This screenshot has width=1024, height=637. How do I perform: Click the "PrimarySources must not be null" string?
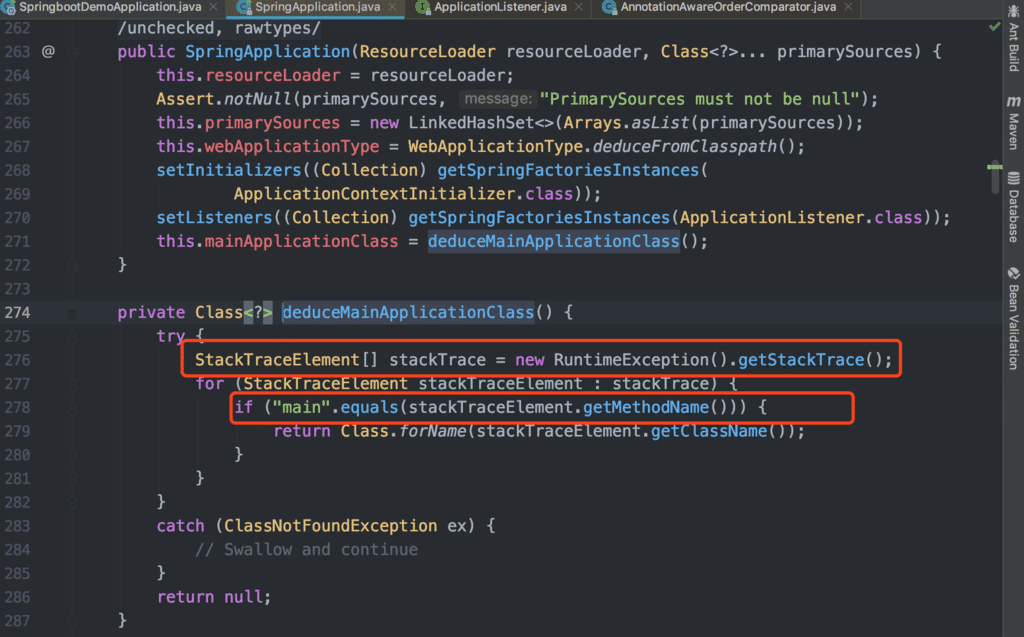pos(699,99)
